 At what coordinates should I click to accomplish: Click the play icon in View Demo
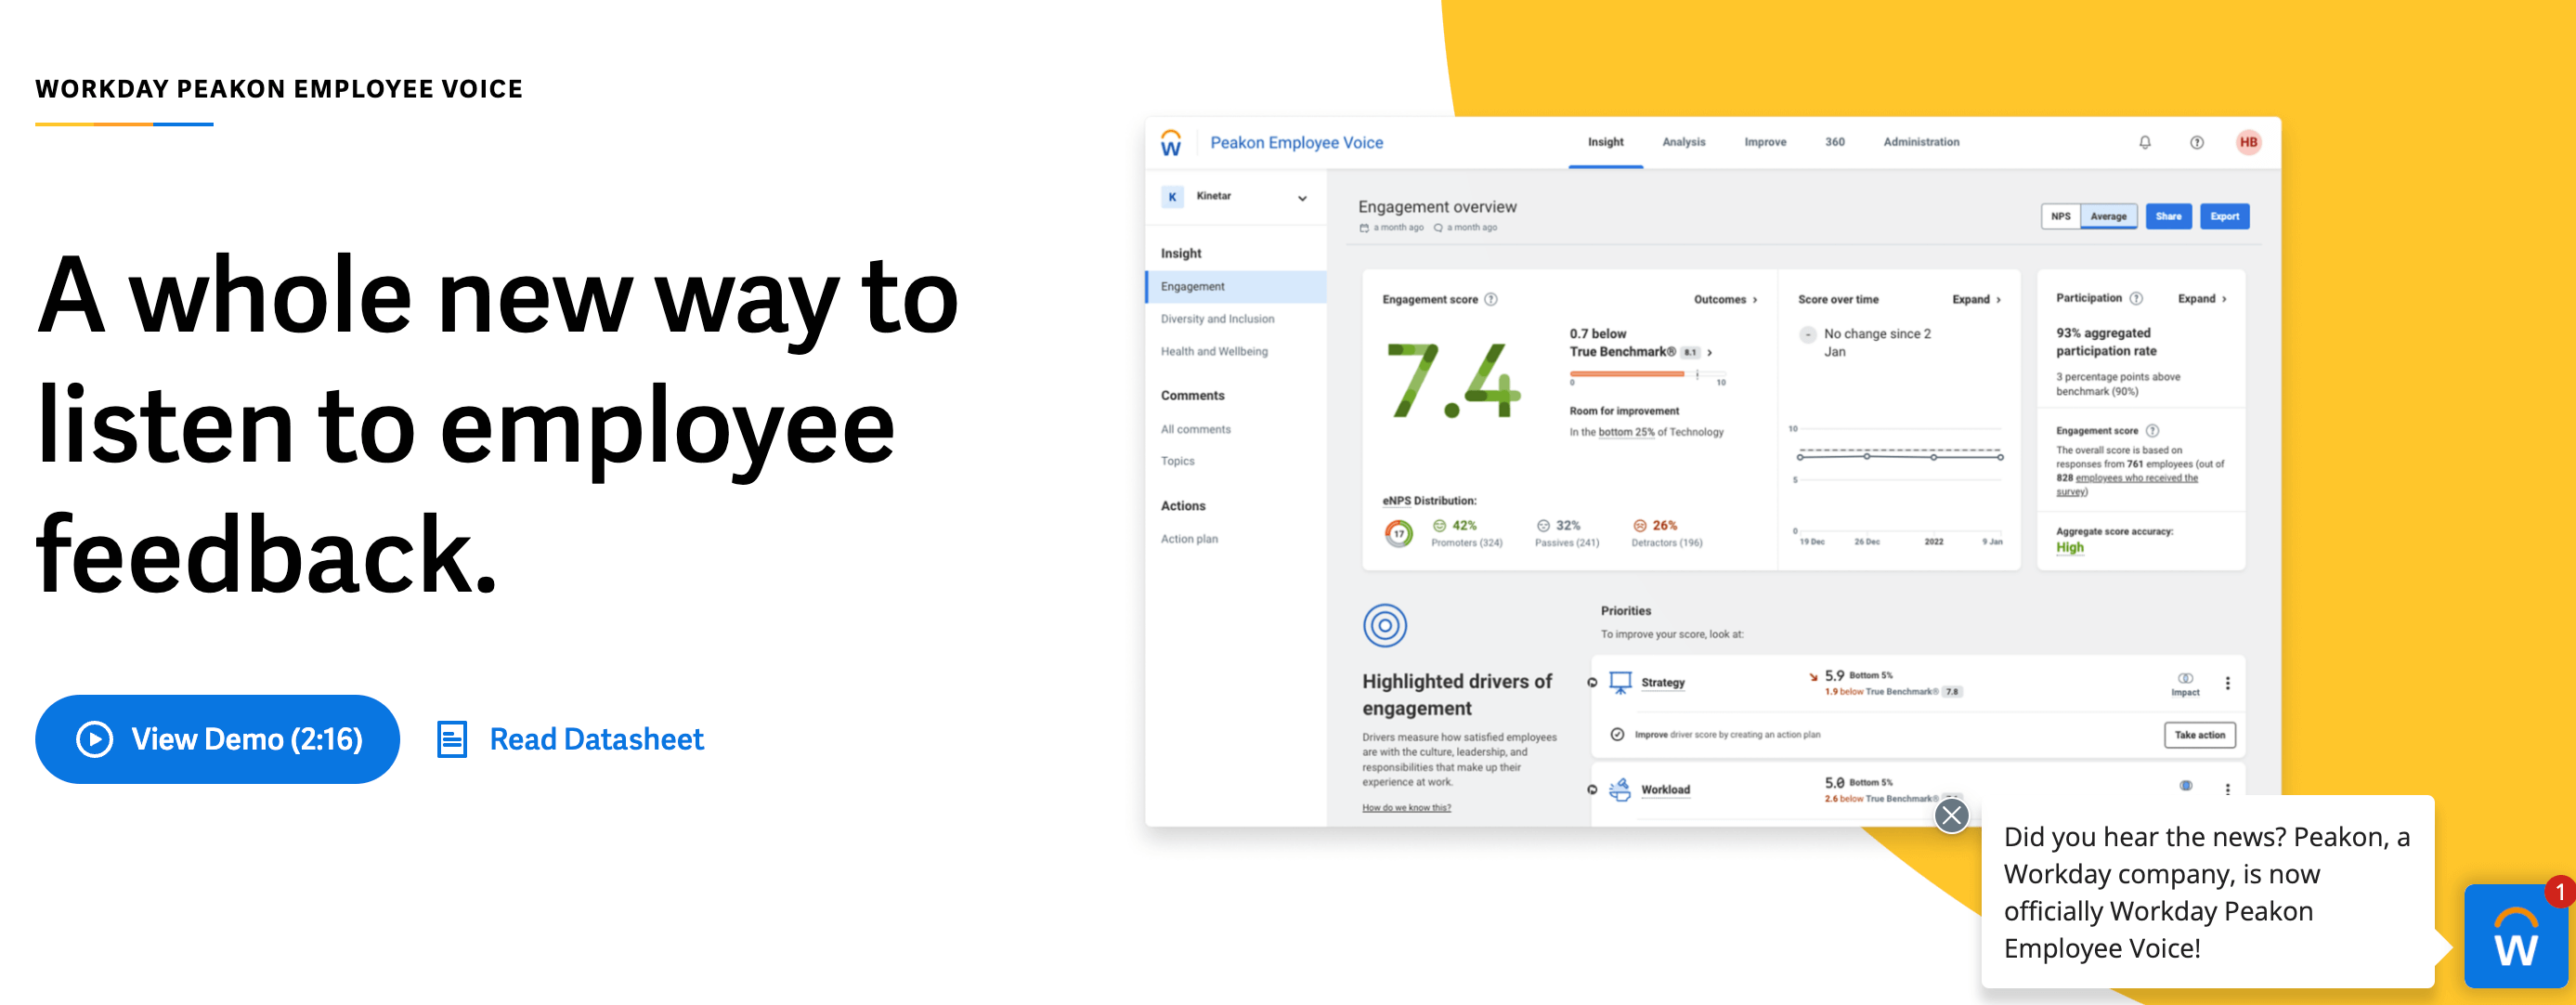click(95, 740)
